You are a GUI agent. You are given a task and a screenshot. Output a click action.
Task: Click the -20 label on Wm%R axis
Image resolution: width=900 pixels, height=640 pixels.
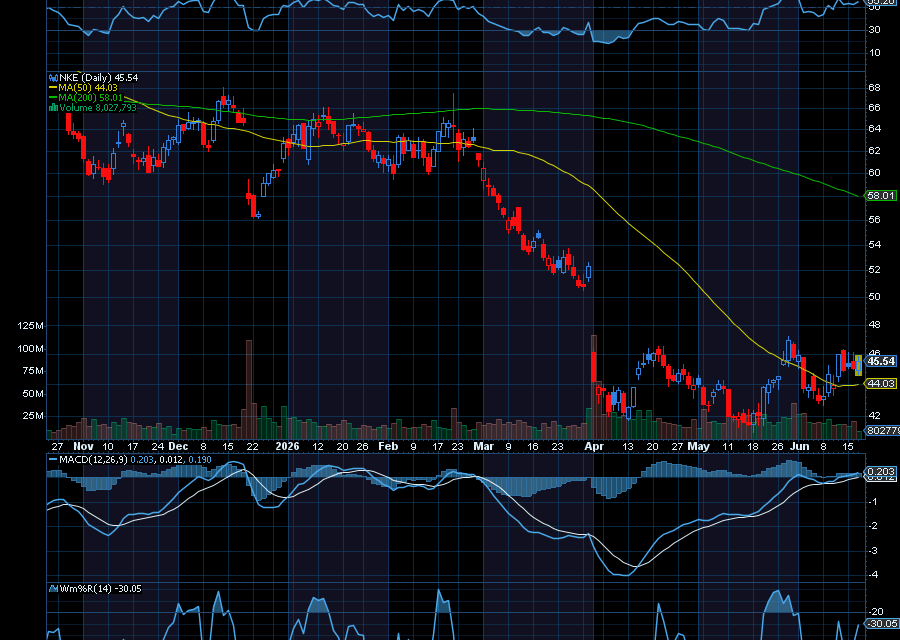pyautogui.click(x=876, y=612)
